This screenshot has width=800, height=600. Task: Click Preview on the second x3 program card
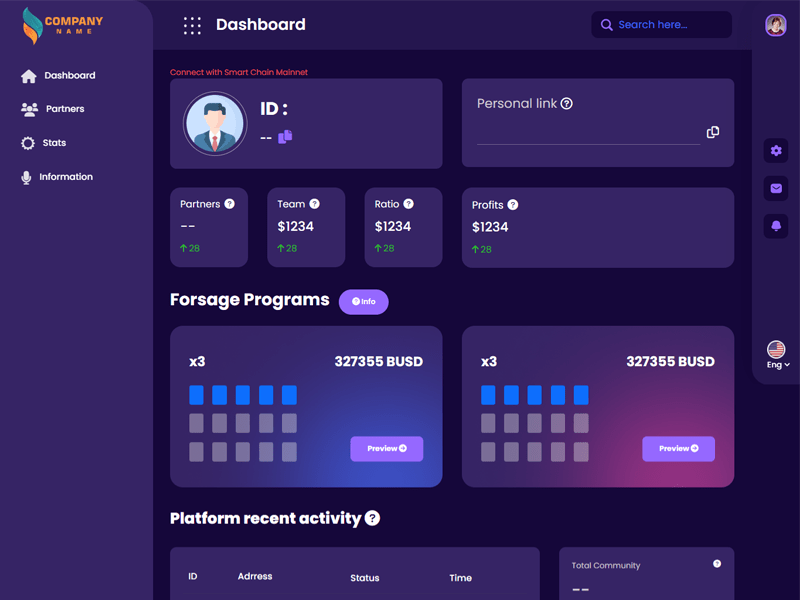tap(678, 449)
